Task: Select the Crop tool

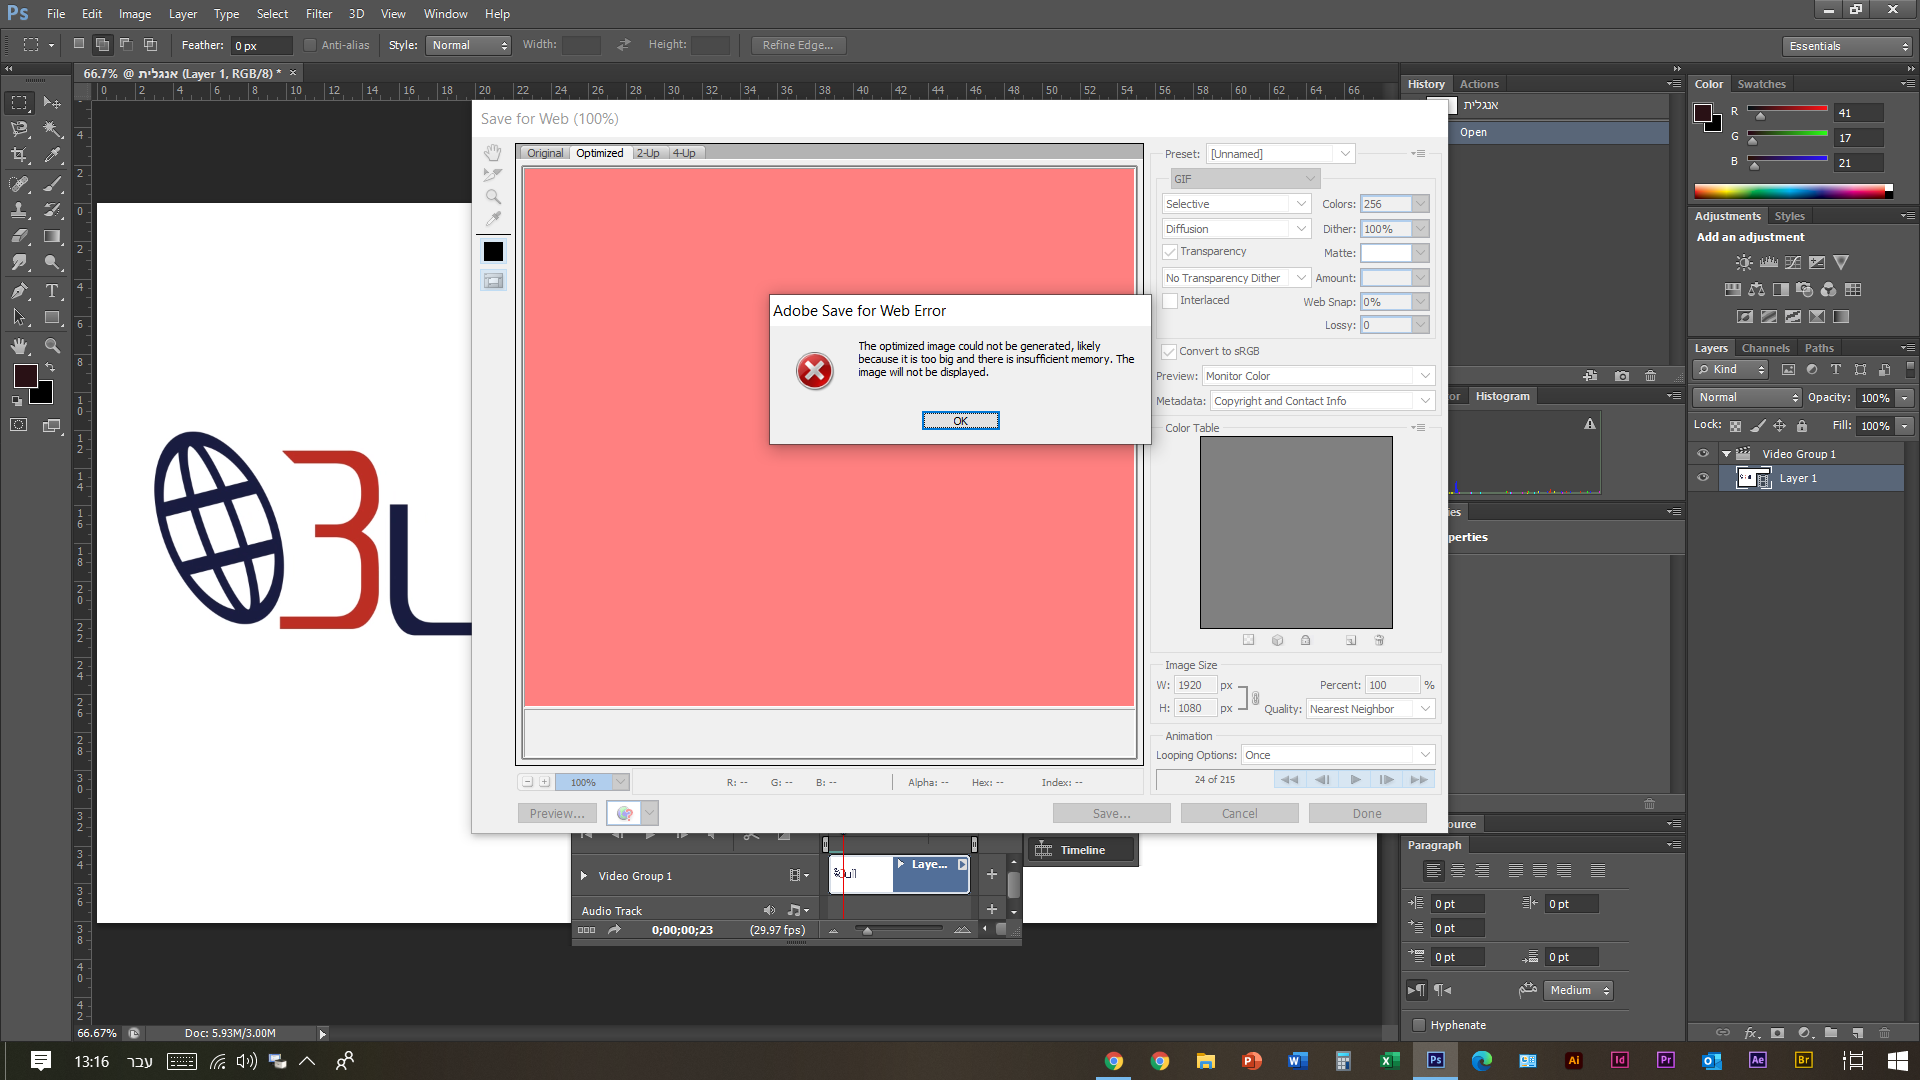Action: [19, 155]
